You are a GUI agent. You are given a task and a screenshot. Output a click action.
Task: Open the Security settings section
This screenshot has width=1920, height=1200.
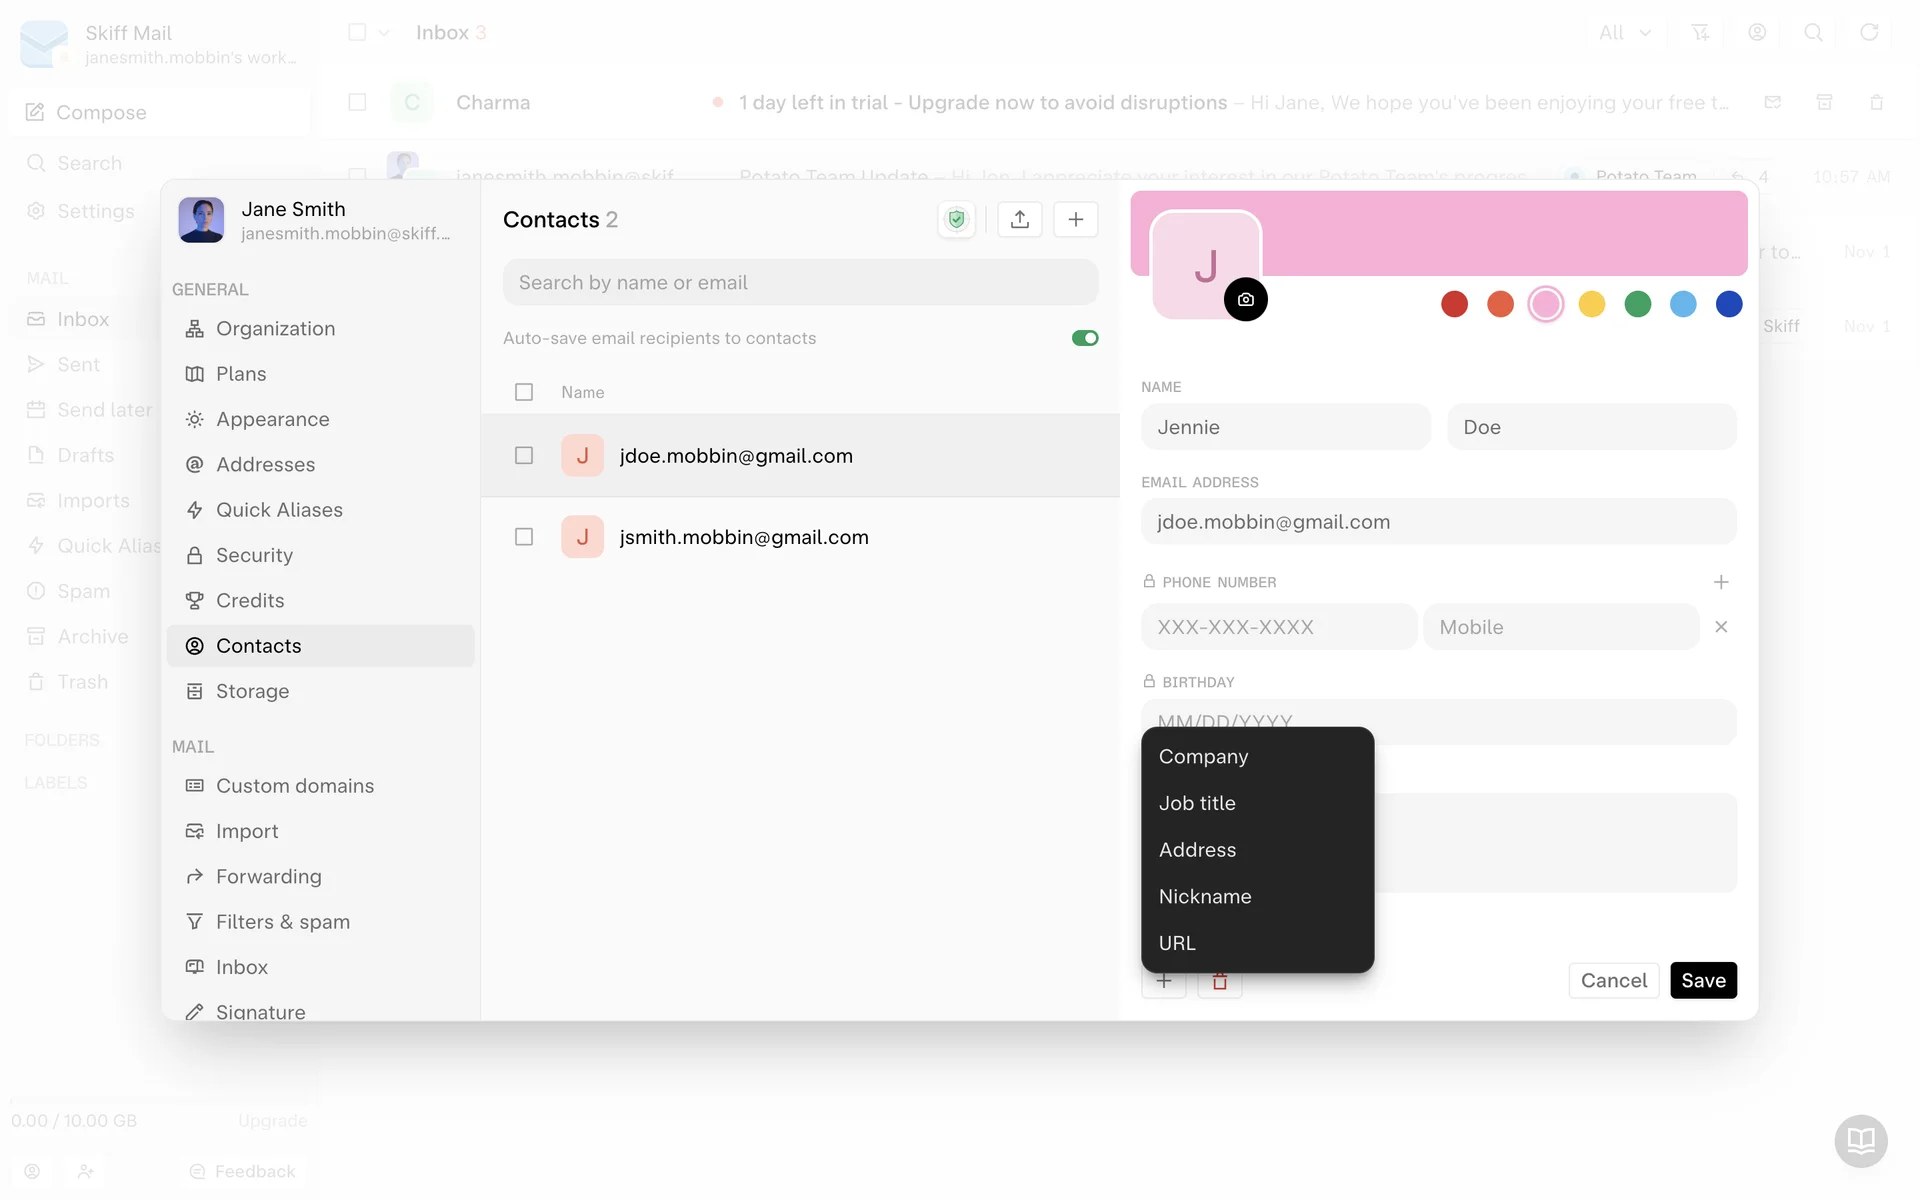(x=254, y=555)
